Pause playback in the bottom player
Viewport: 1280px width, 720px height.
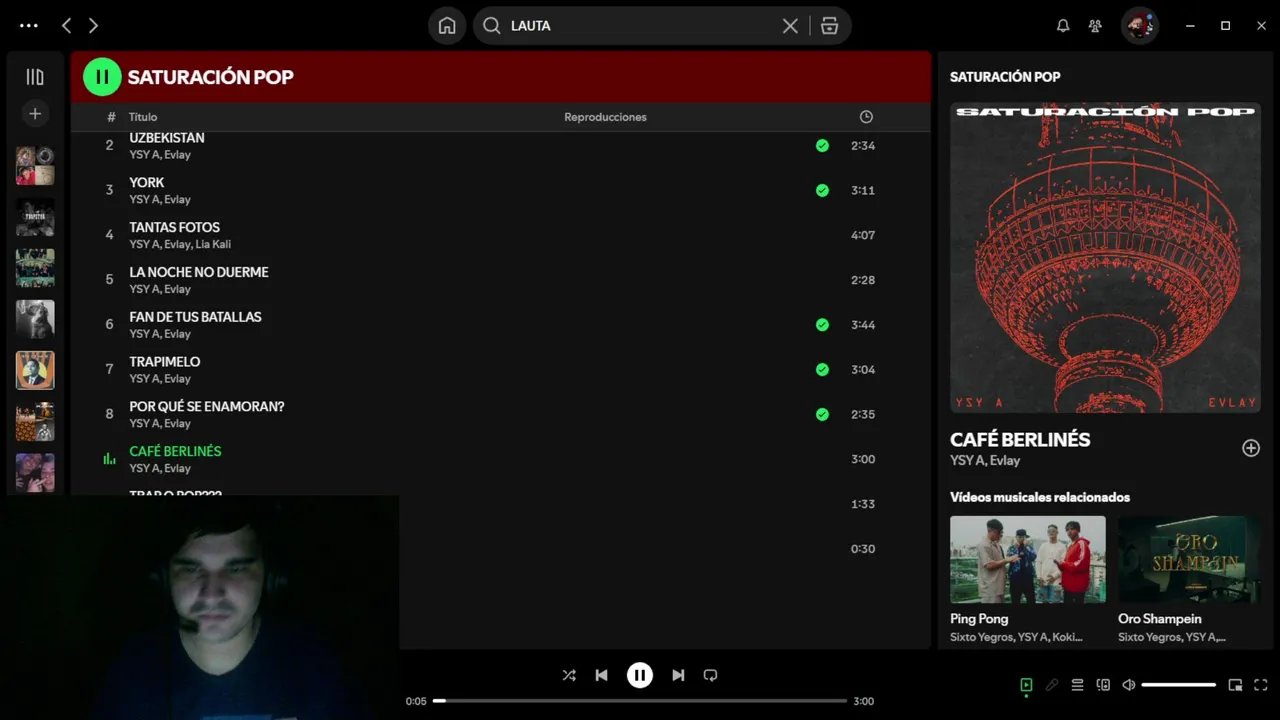click(640, 675)
